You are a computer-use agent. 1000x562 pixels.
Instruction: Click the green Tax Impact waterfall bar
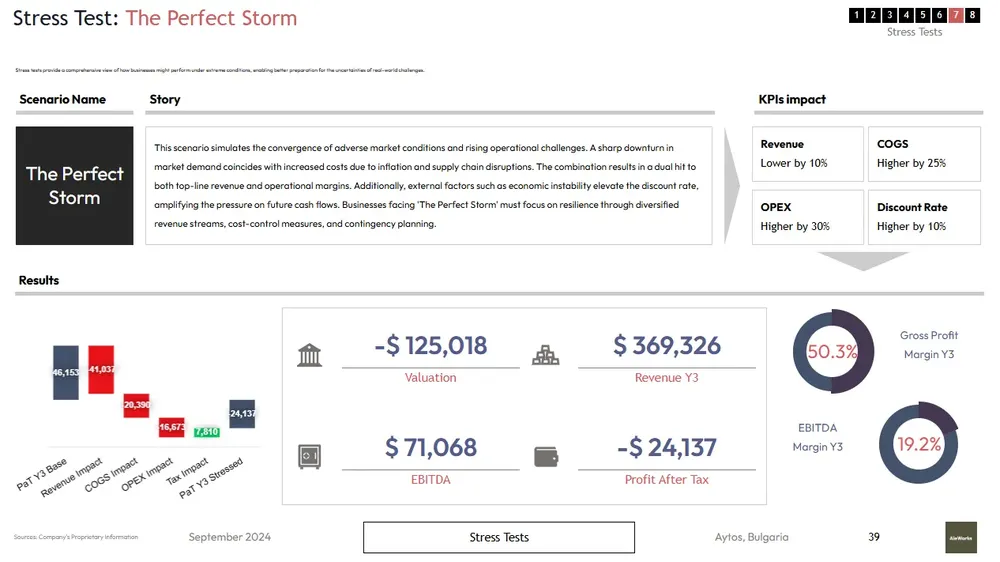[207, 432]
